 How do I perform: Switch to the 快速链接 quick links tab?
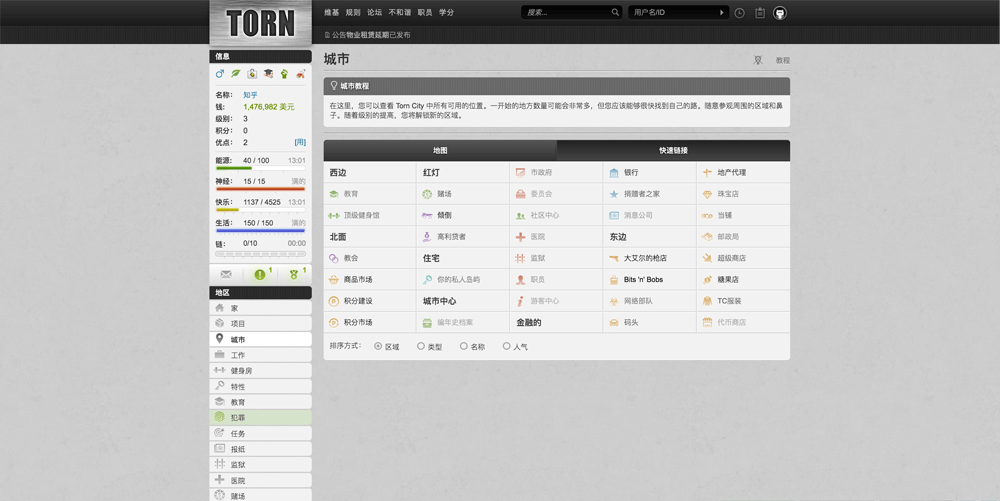click(673, 150)
